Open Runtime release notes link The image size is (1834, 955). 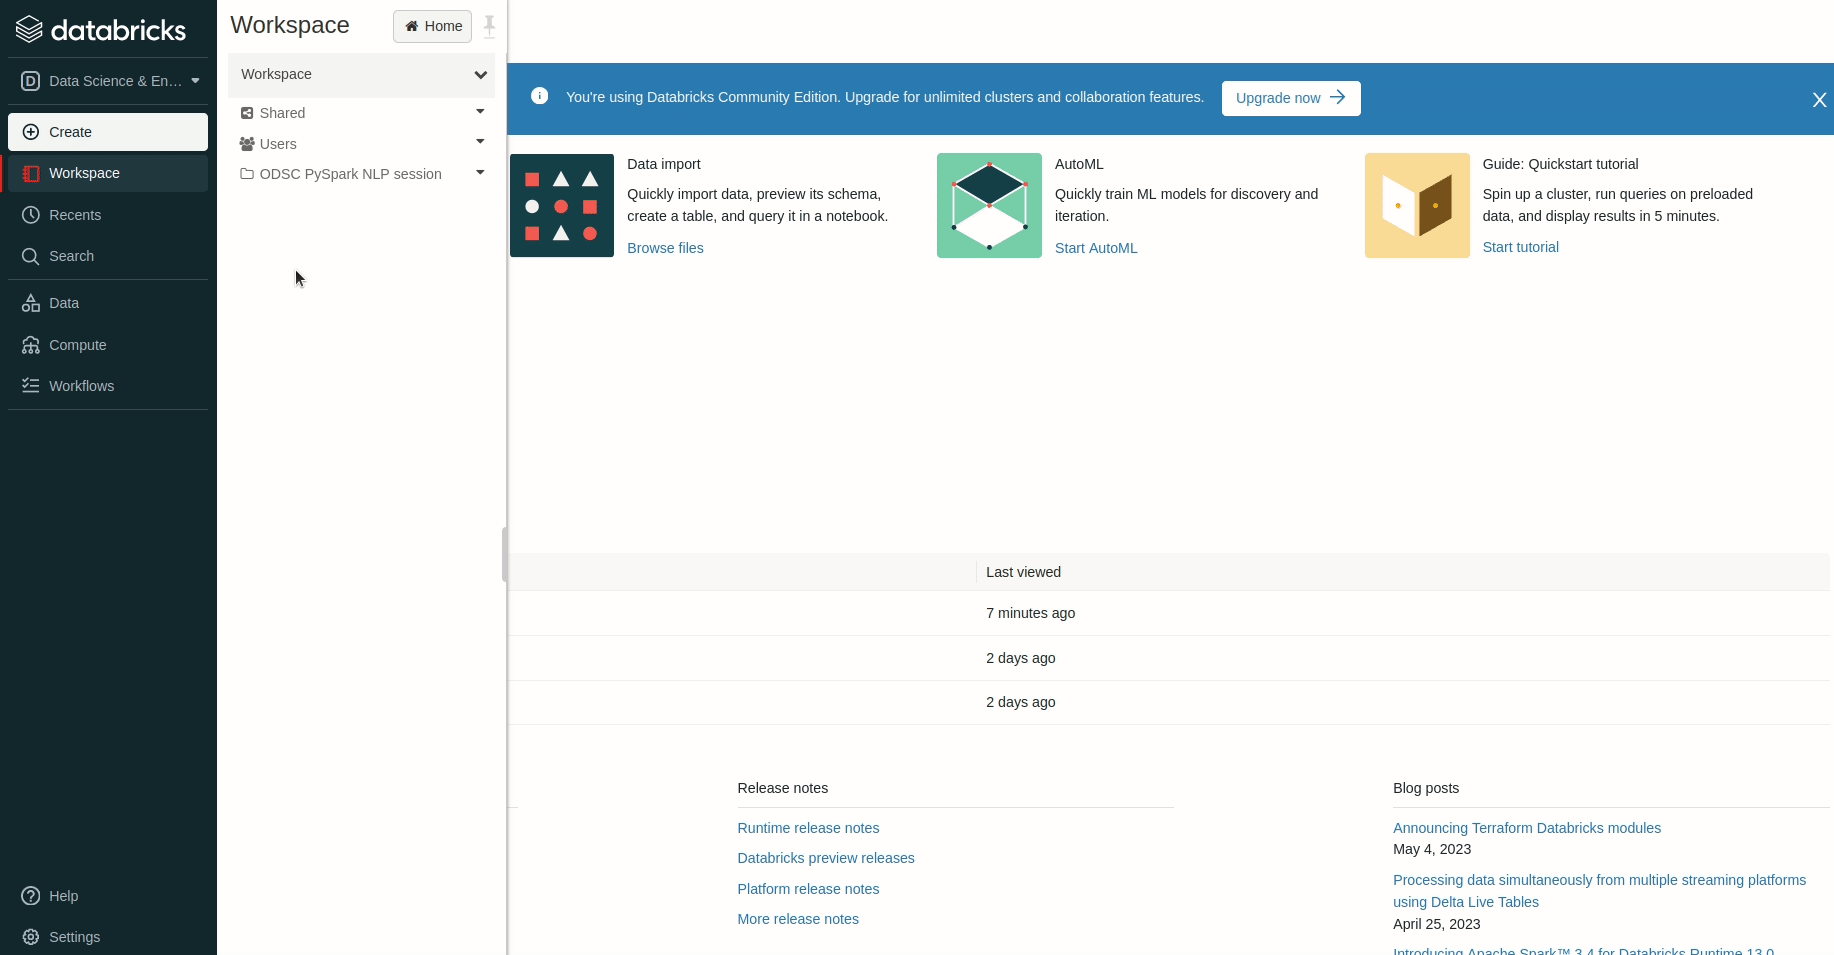(808, 828)
